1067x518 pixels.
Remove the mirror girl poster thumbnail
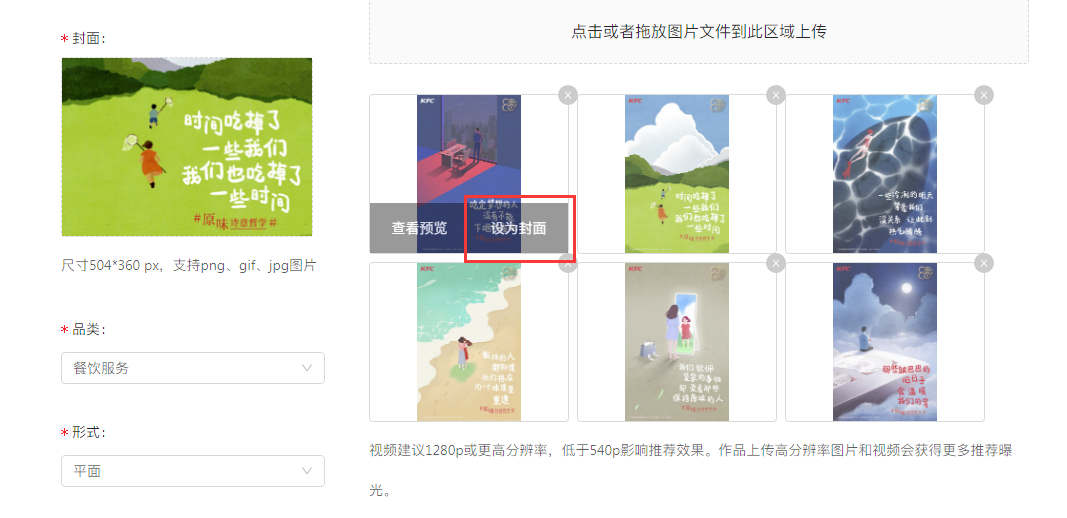pyautogui.click(x=776, y=263)
